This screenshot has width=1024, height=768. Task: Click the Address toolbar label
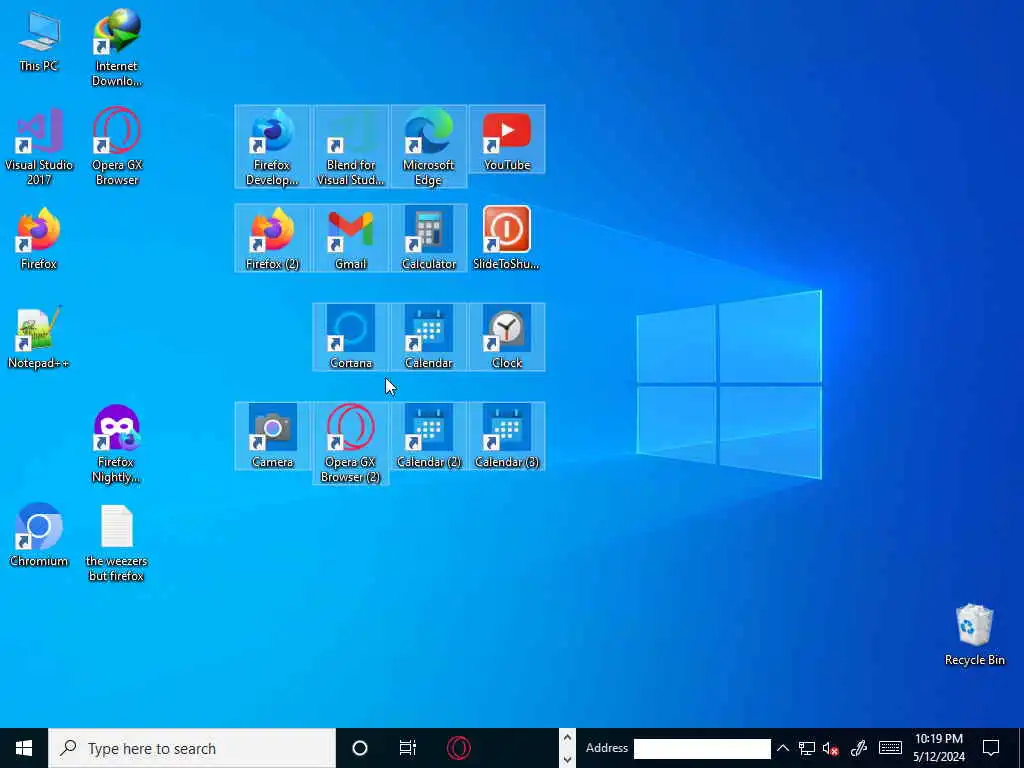coord(607,748)
